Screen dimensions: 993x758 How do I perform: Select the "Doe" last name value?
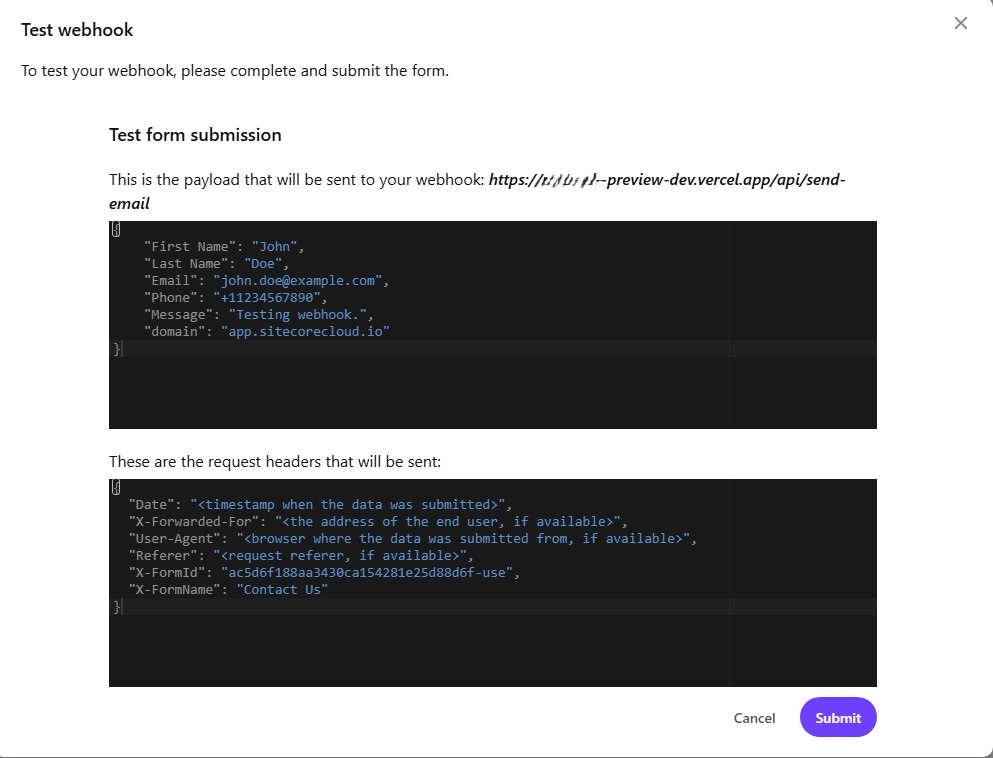pyautogui.click(x=263, y=264)
